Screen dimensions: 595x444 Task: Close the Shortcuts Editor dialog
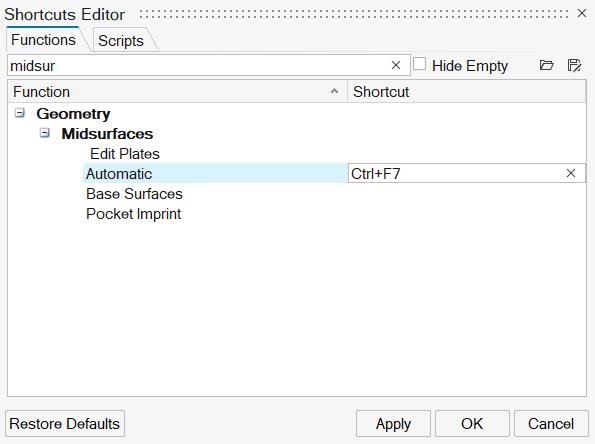tap(582, 13)
